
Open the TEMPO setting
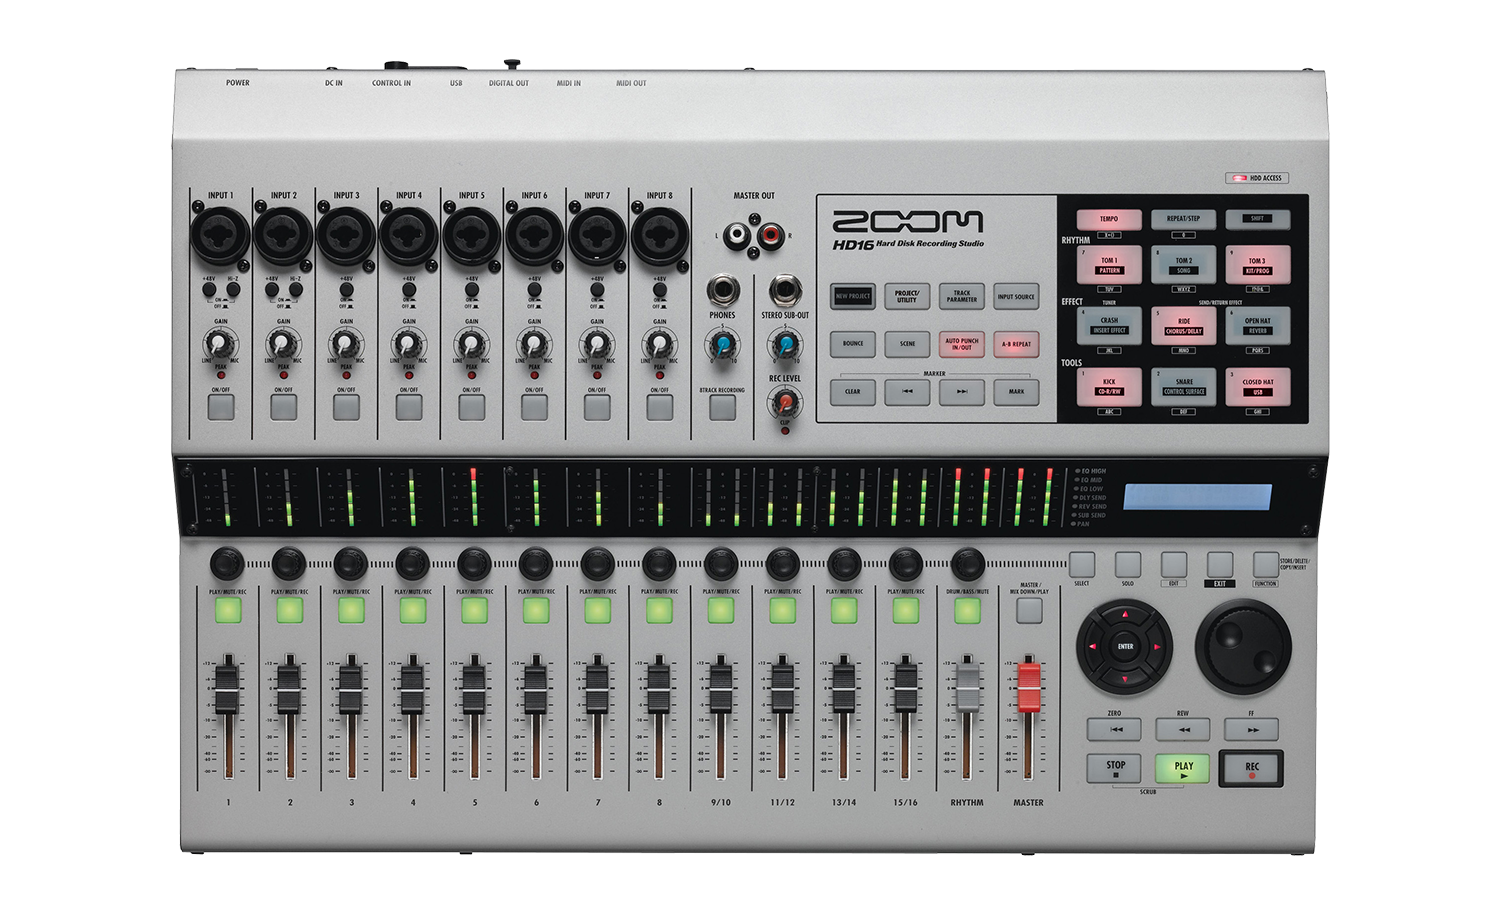coord(1109,219)
